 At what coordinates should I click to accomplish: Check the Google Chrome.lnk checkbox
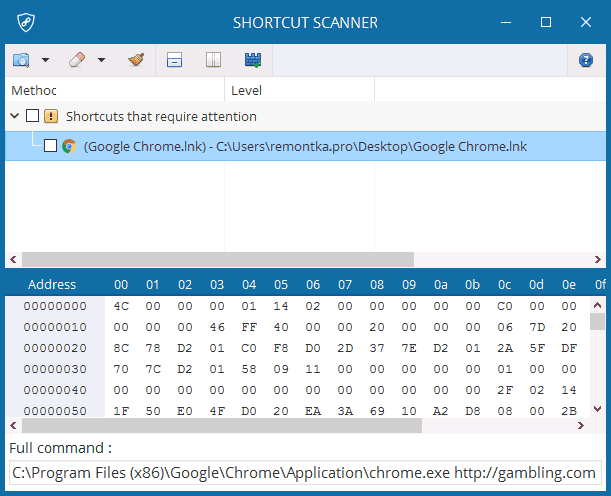click(x=50, y=146)
